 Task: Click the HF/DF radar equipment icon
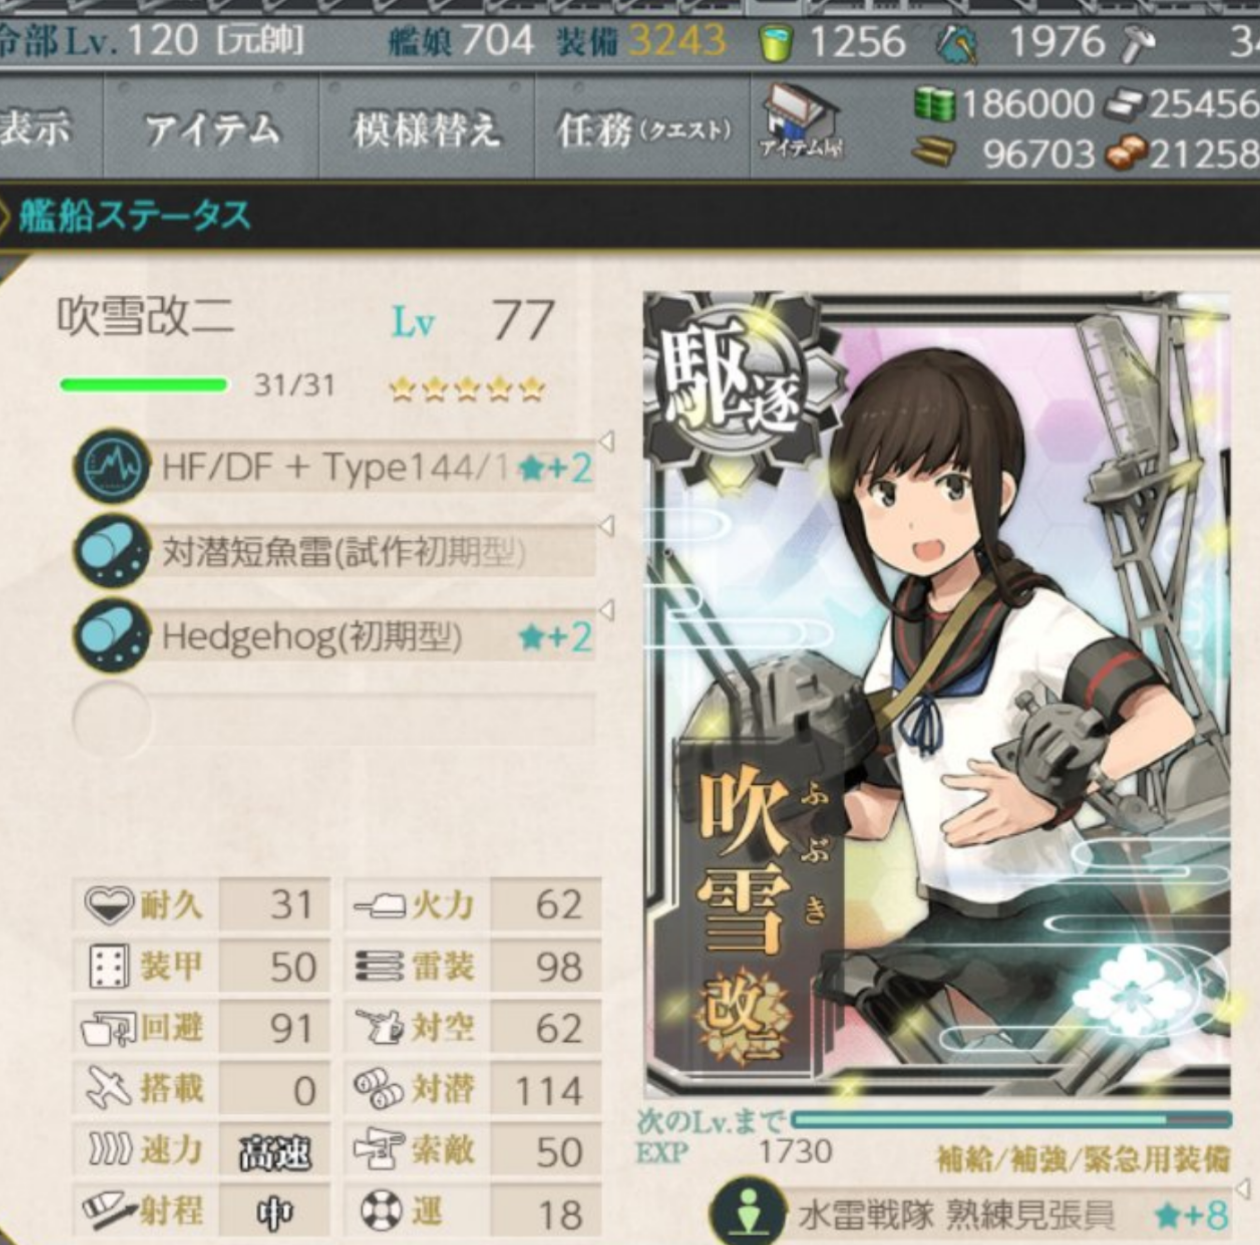(111, 466)
